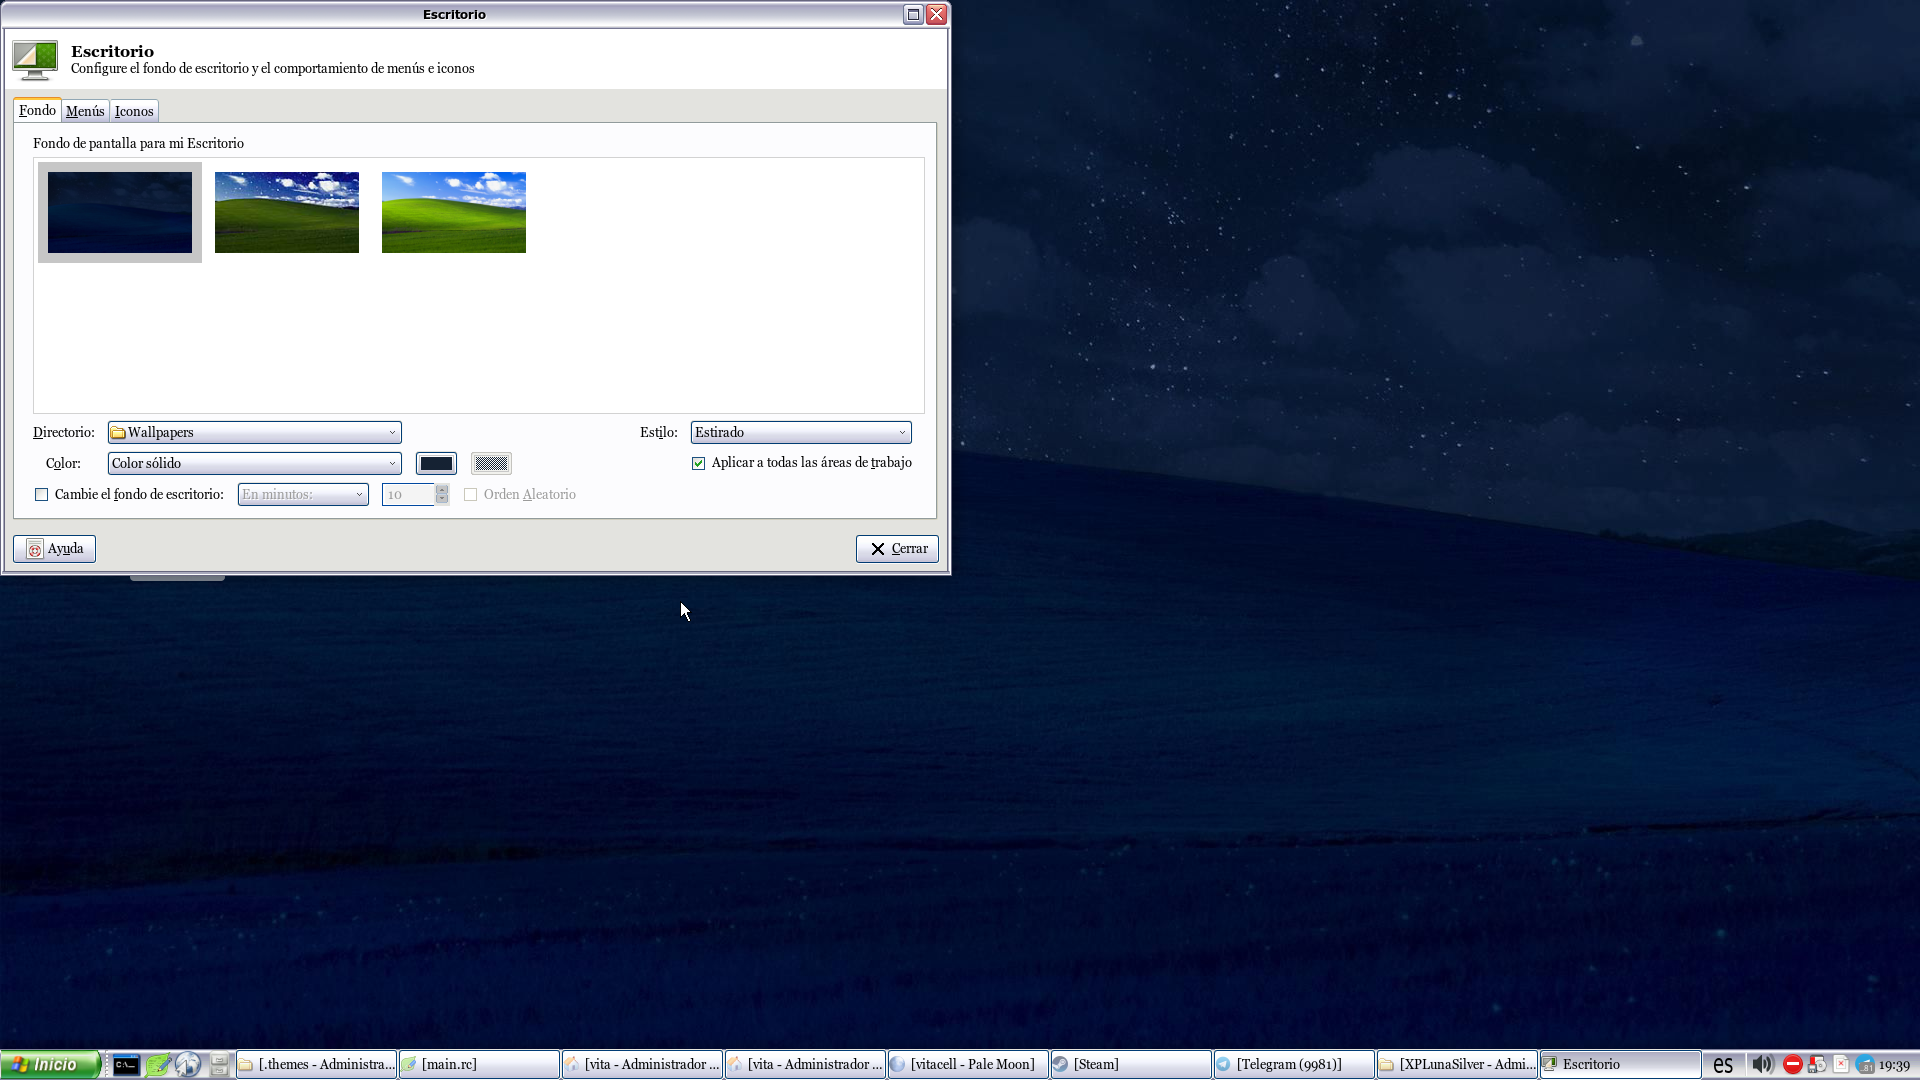
Task: Launch the text editor from quick launch
Action: [x=158, y=1065]
